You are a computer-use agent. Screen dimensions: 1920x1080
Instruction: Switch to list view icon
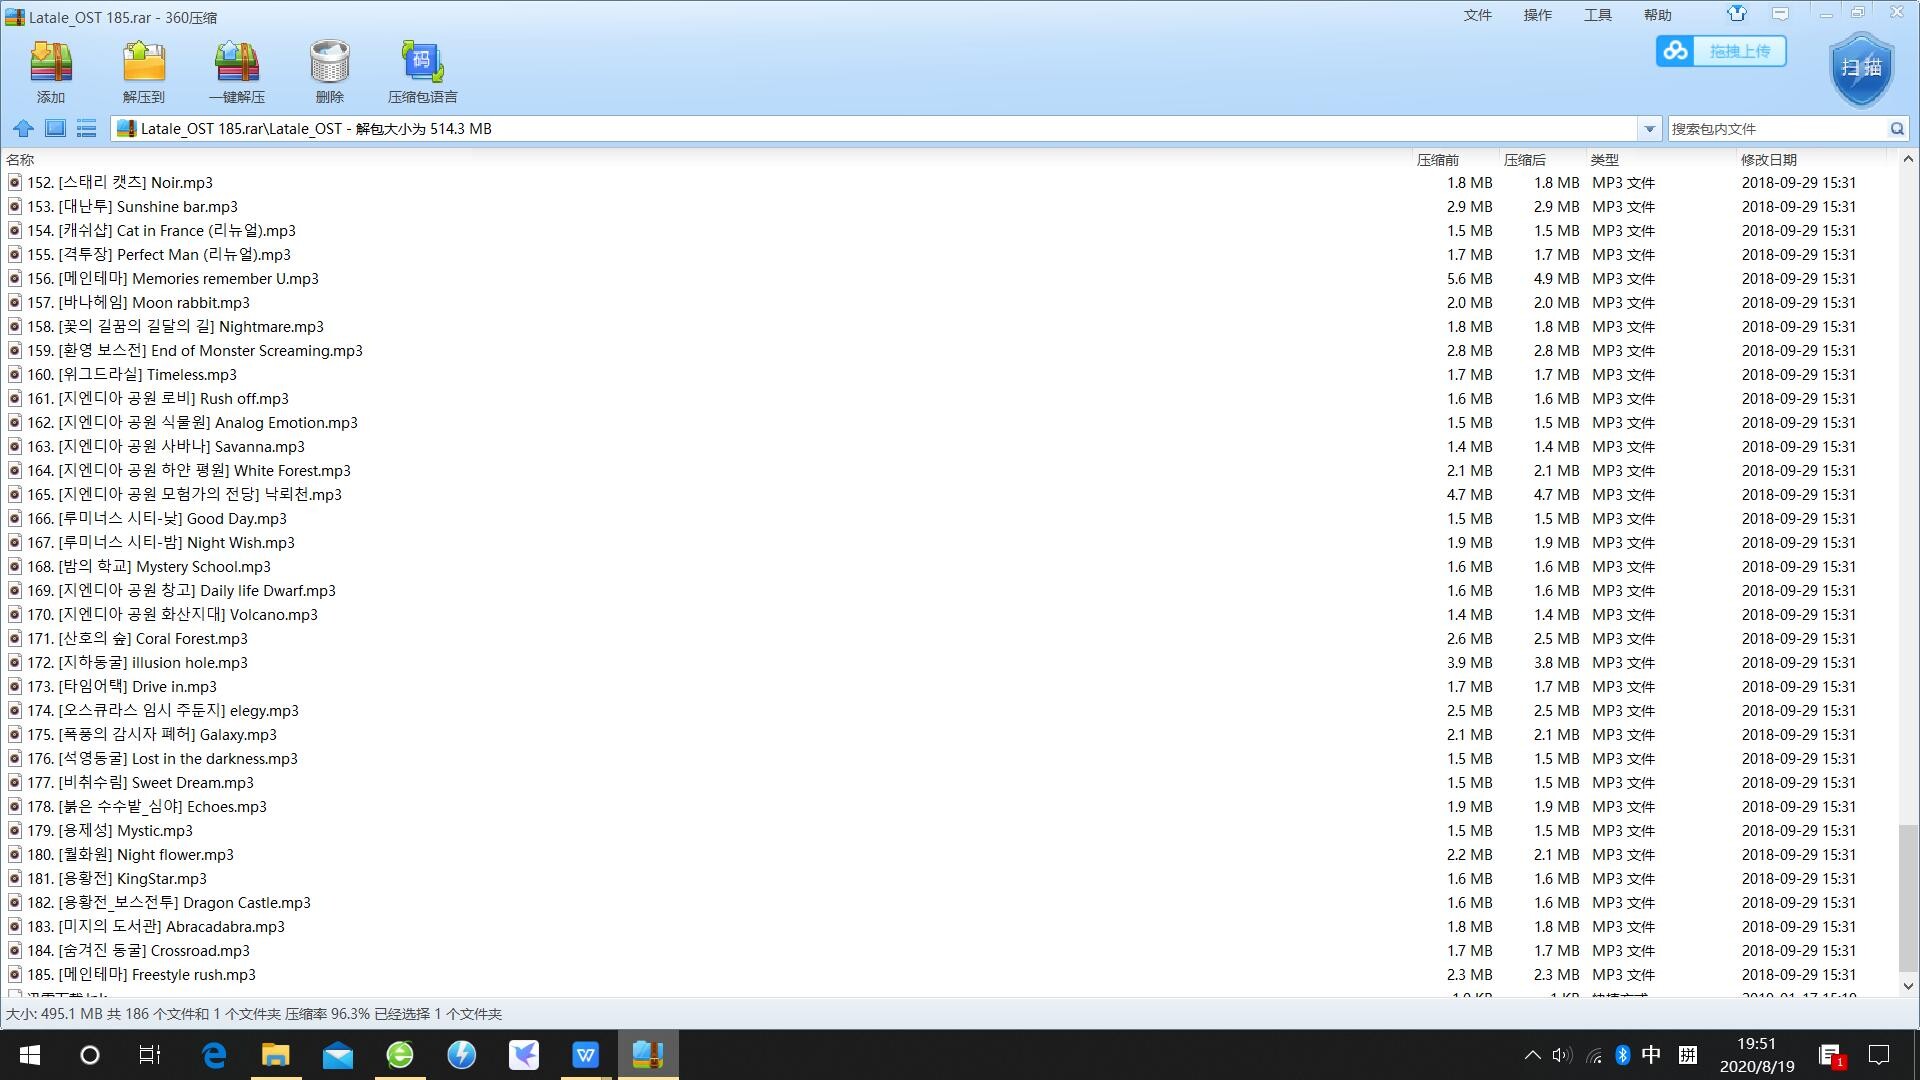tap(87, 129)
